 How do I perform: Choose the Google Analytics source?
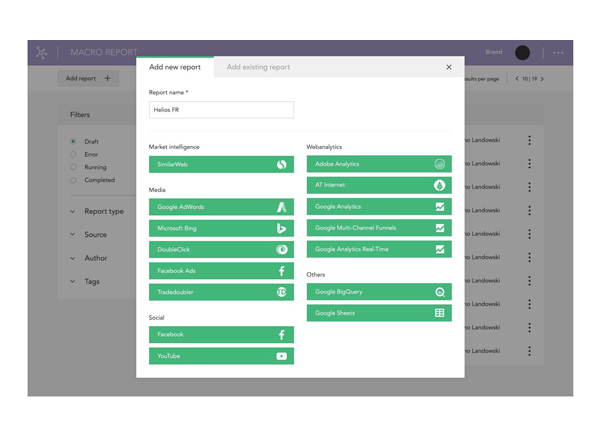coord(379,207)
